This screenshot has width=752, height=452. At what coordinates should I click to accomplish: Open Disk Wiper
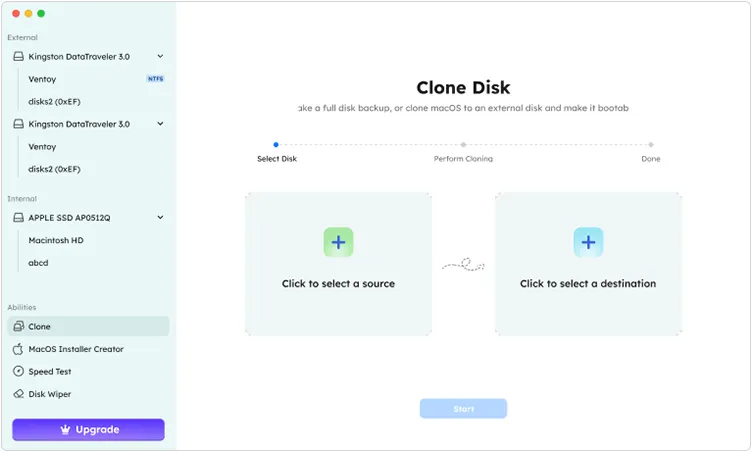tap(88, 394)
